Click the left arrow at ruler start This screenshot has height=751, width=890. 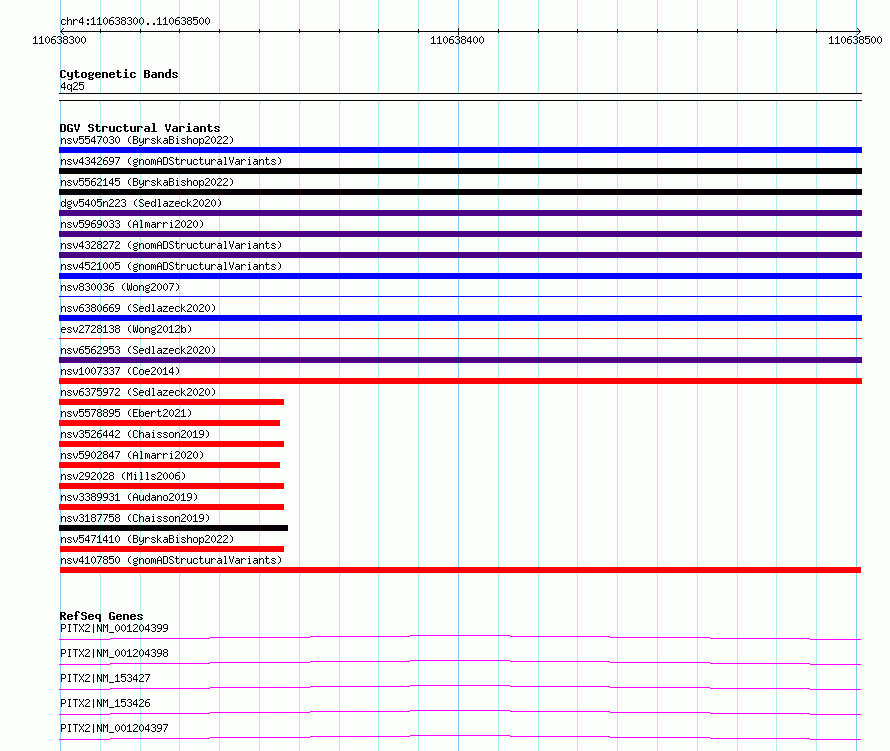tap(62, 31)
